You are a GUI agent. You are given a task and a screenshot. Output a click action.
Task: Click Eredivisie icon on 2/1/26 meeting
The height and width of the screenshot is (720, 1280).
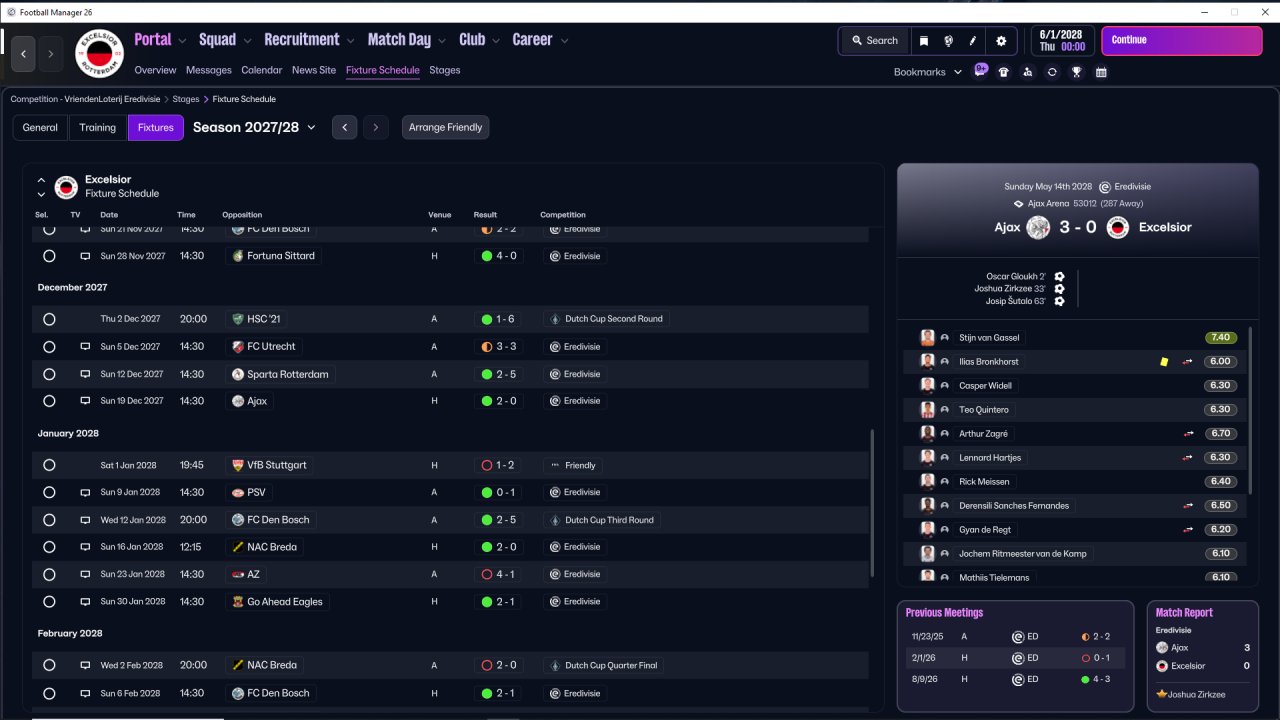1018,658
